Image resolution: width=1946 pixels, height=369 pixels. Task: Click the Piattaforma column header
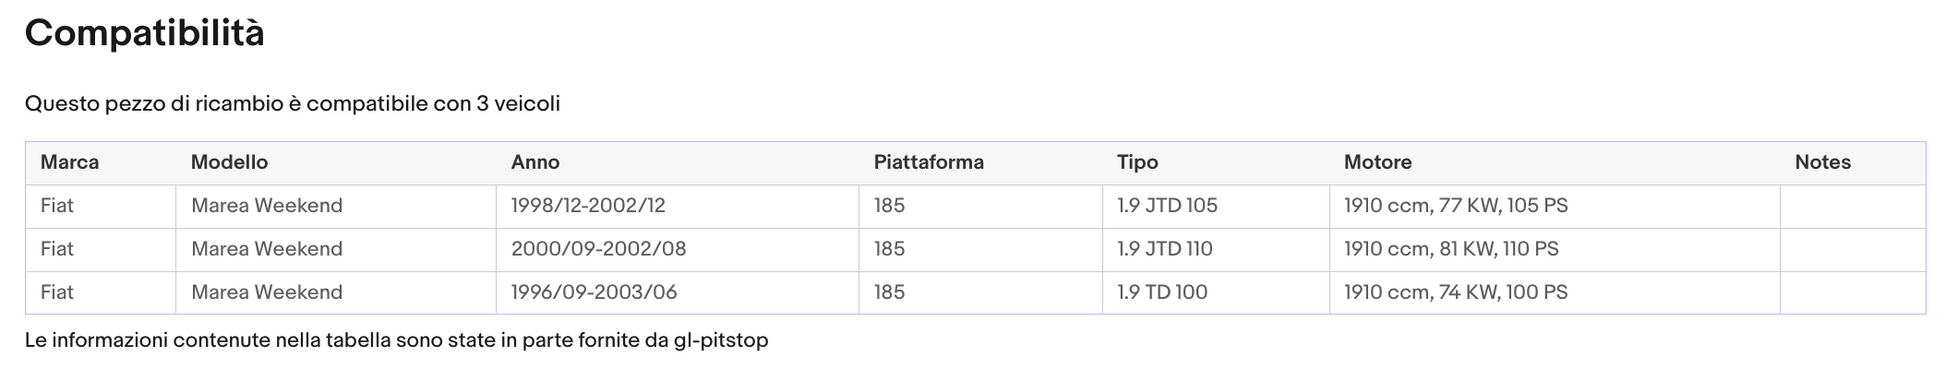click(928, 162)
